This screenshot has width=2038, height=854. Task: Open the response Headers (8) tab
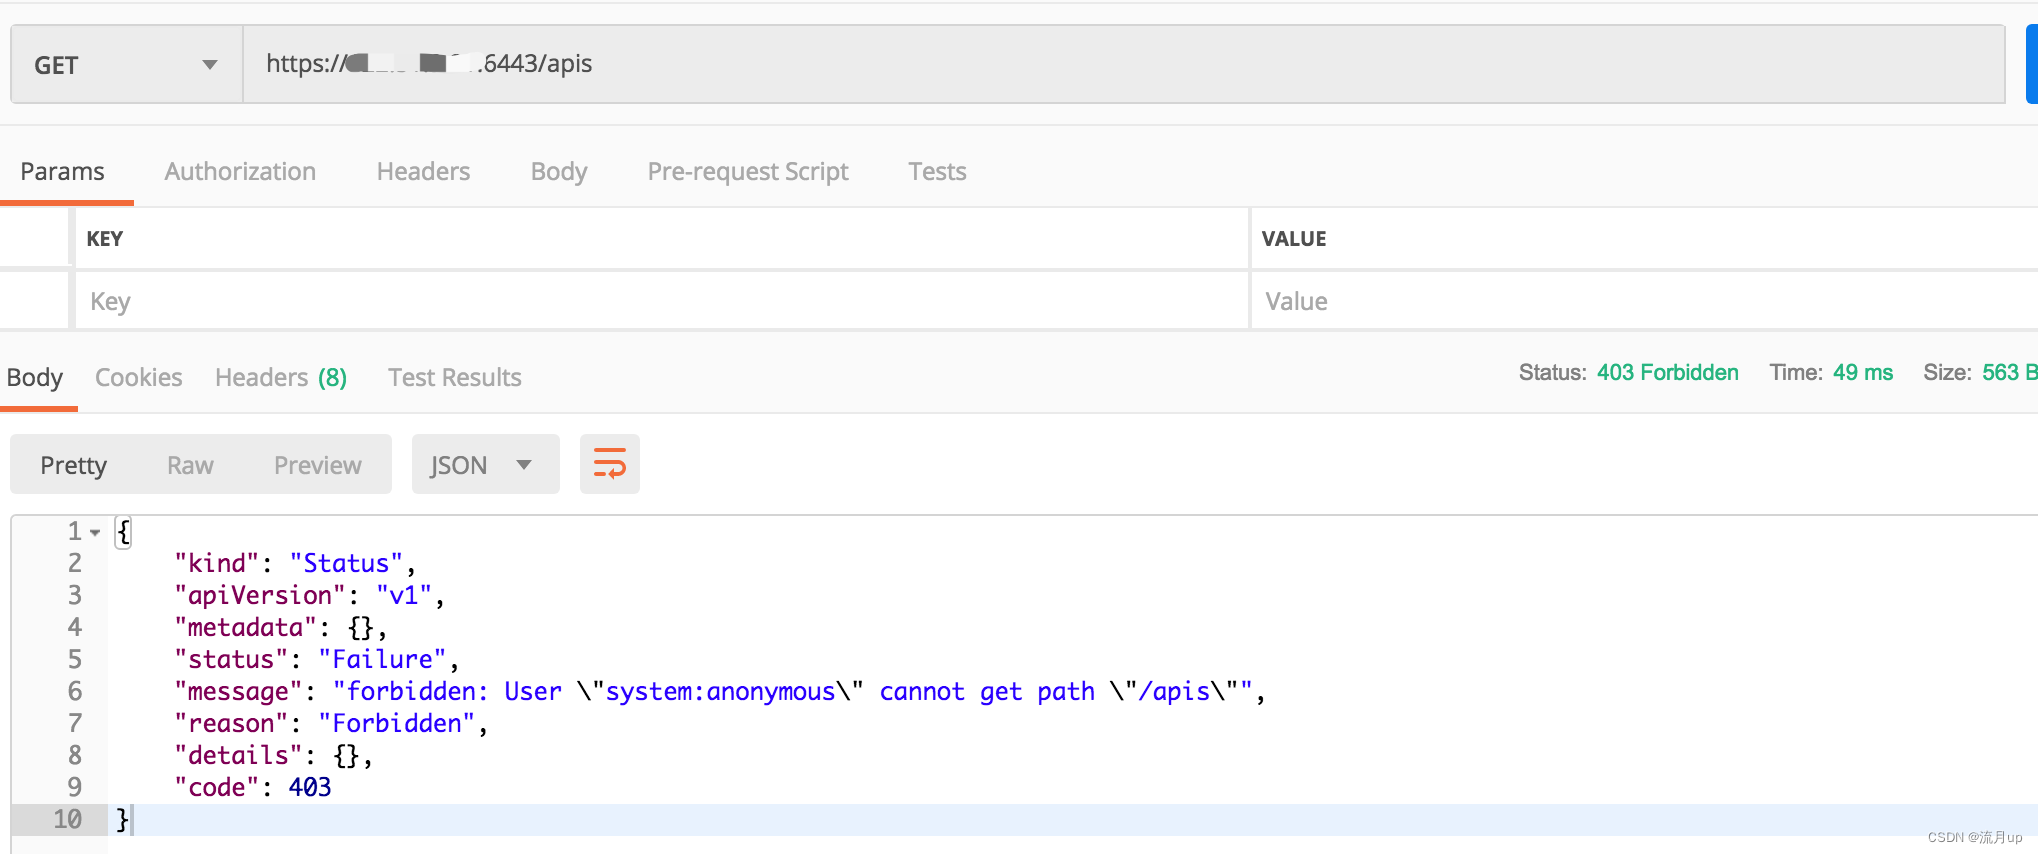point(281,378)
